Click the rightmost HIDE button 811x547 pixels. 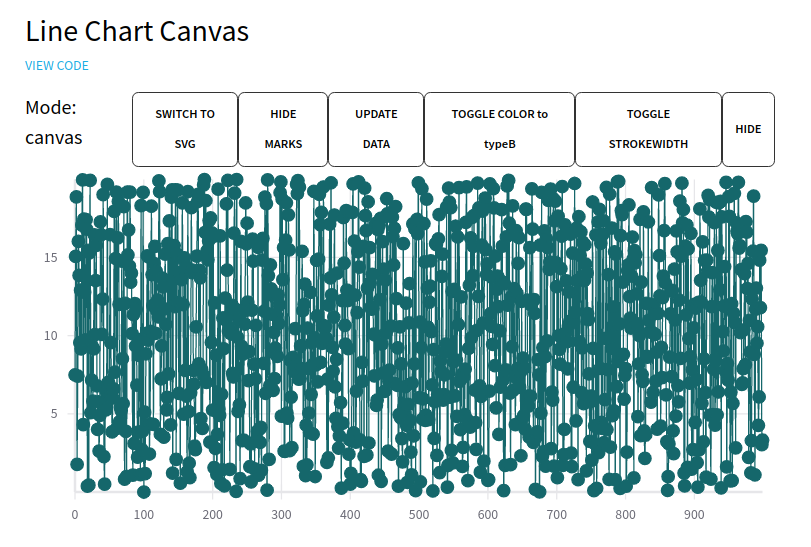point(748,129)
